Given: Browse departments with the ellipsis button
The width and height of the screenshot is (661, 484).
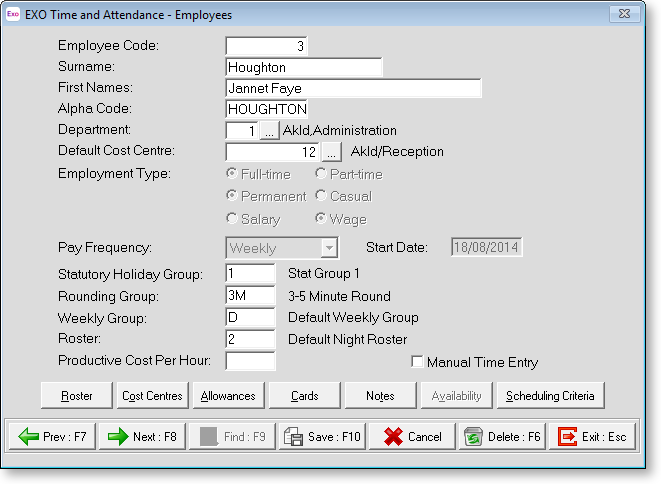Looking at the screenshot, I should click(x=270, y=130).
